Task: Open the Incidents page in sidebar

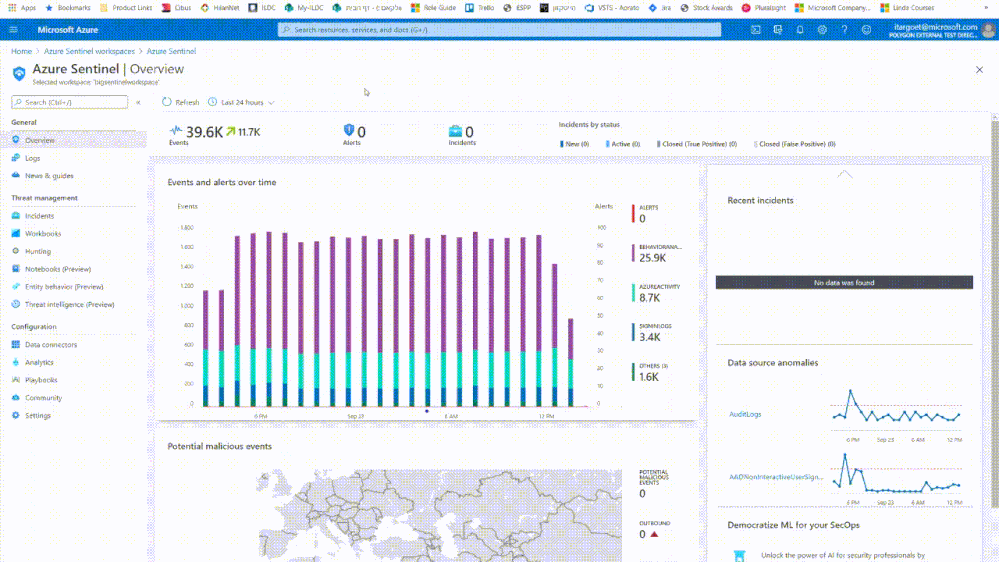Action: point(39,215)
